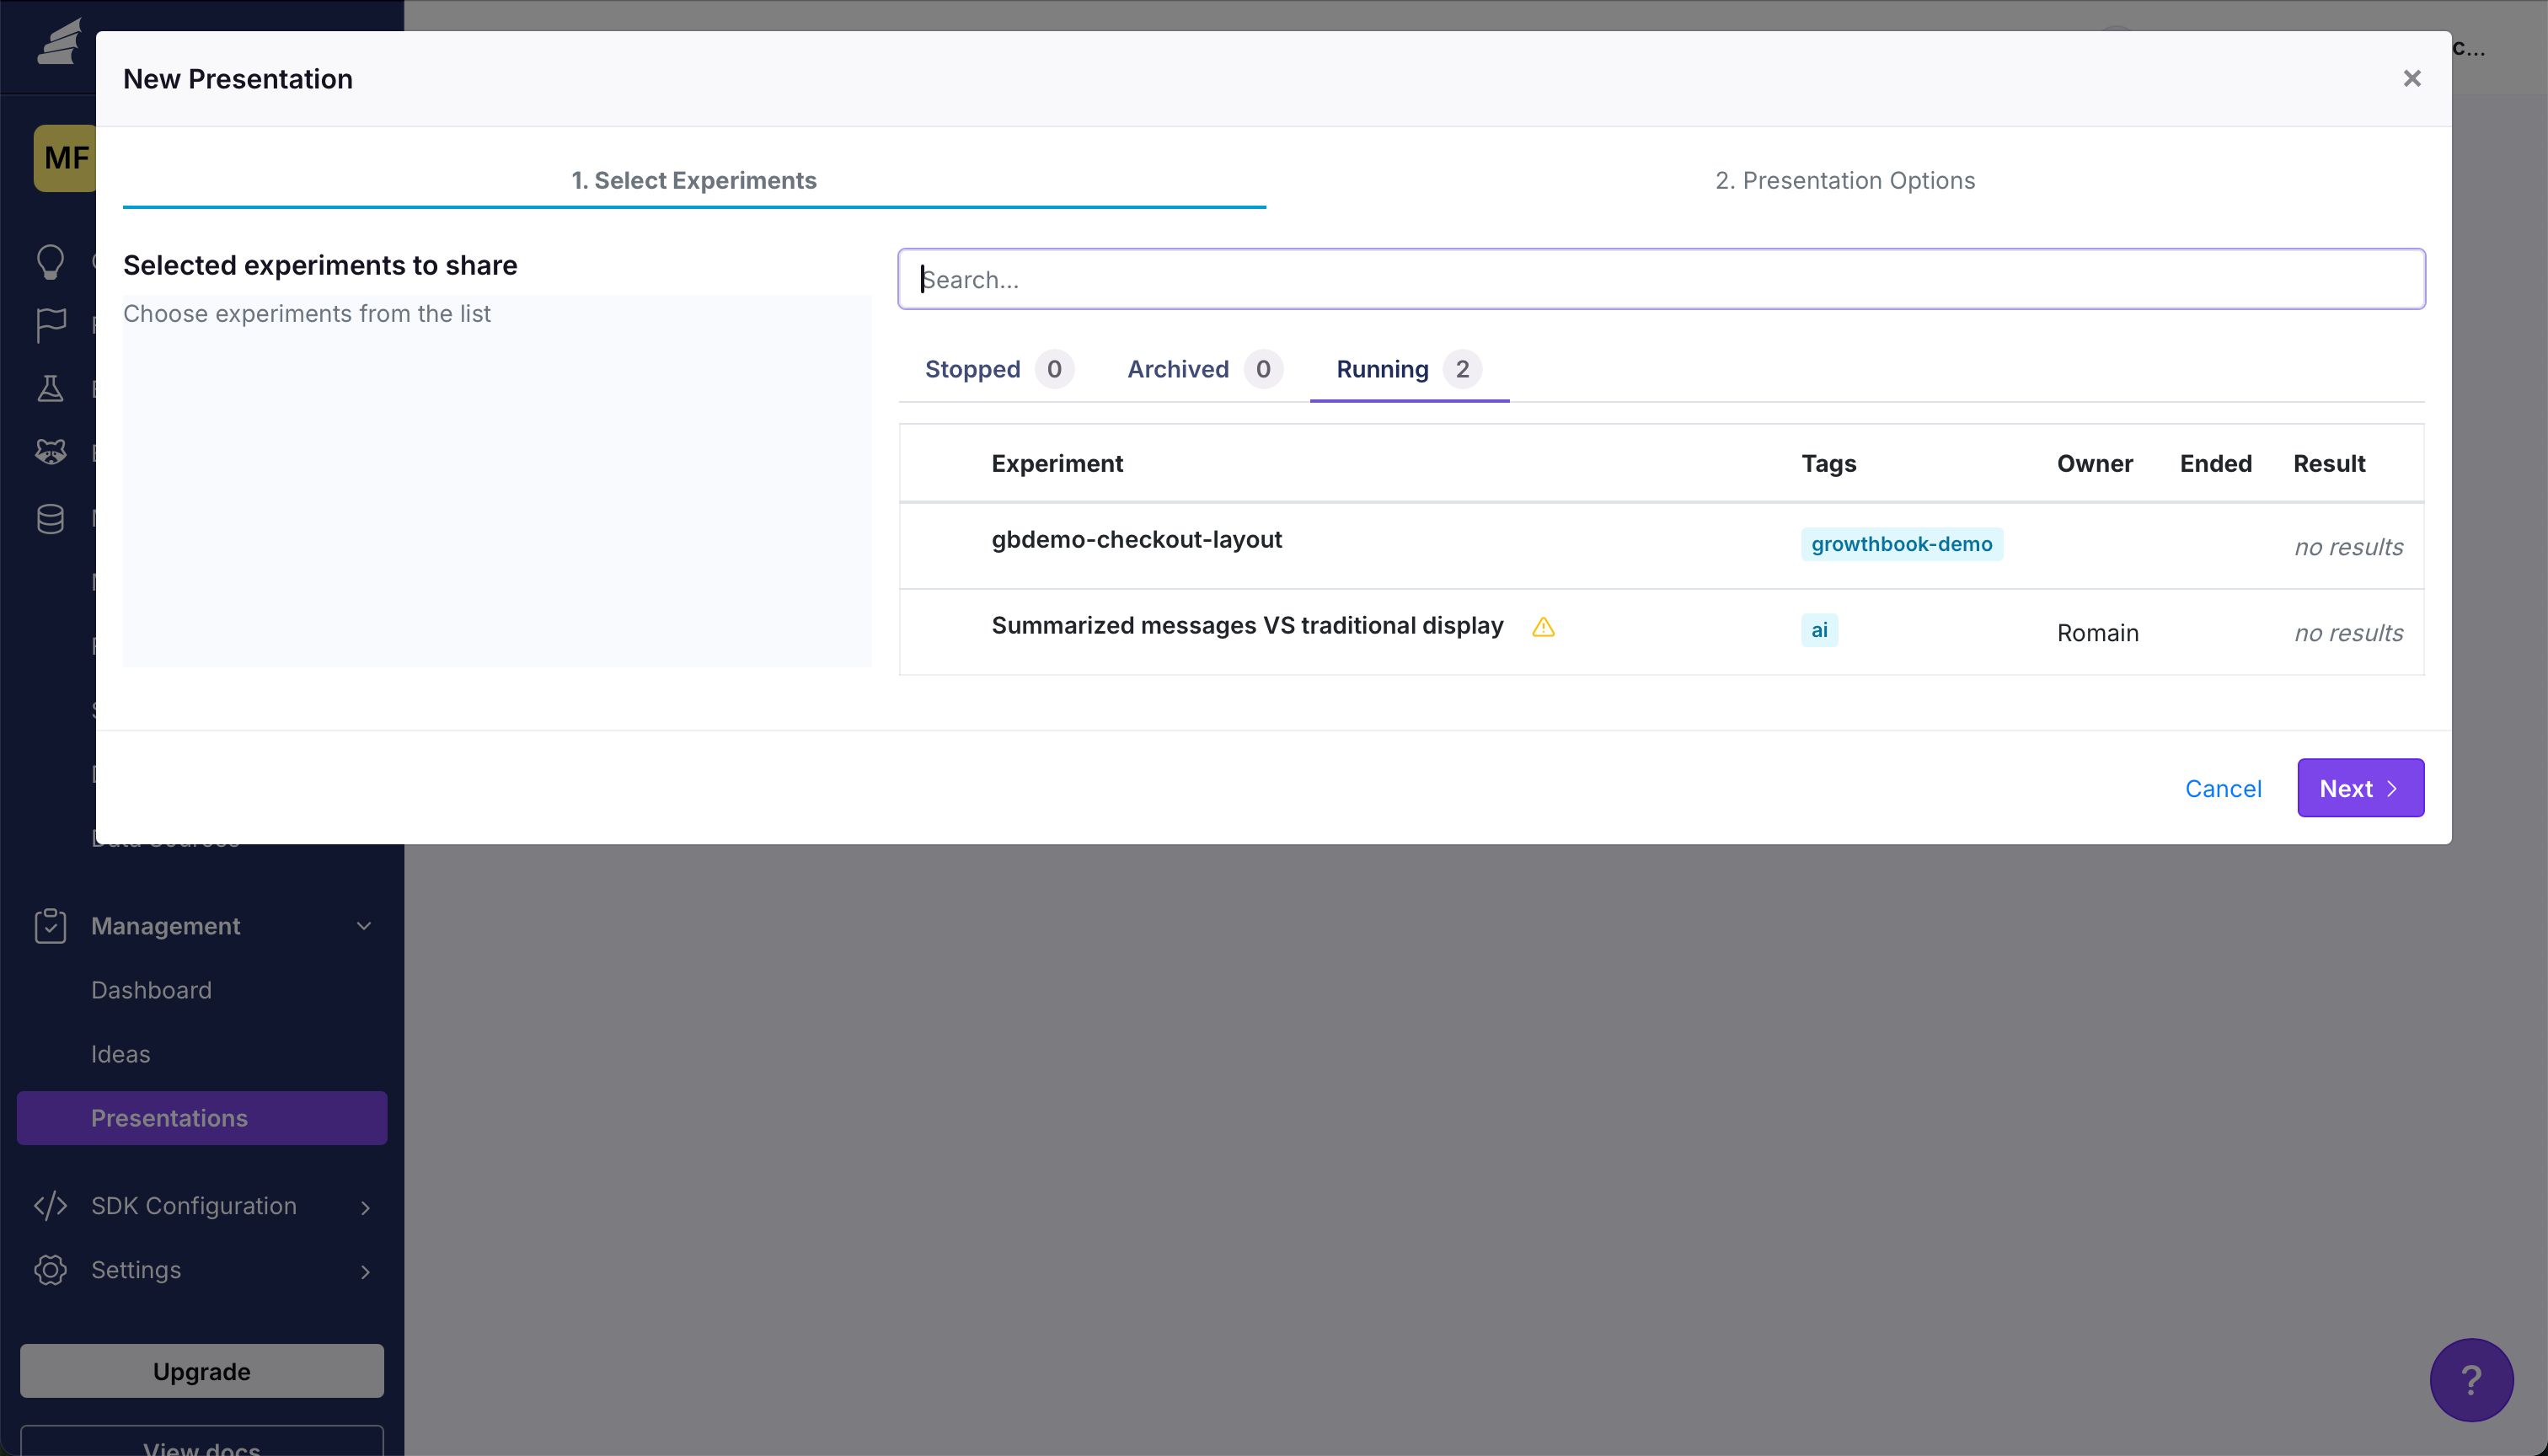Select the gbdemo-checkout-layout experiment row

coord(1136,540)
